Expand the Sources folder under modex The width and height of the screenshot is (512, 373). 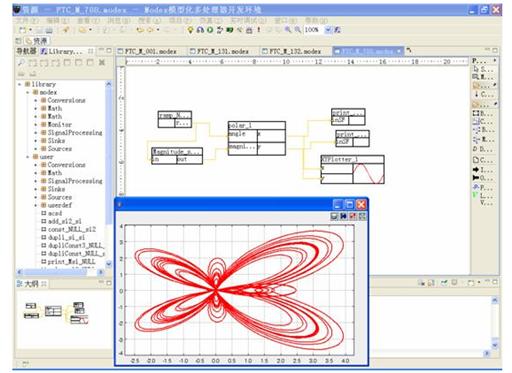pyautogui.click(x=36, y=149)
